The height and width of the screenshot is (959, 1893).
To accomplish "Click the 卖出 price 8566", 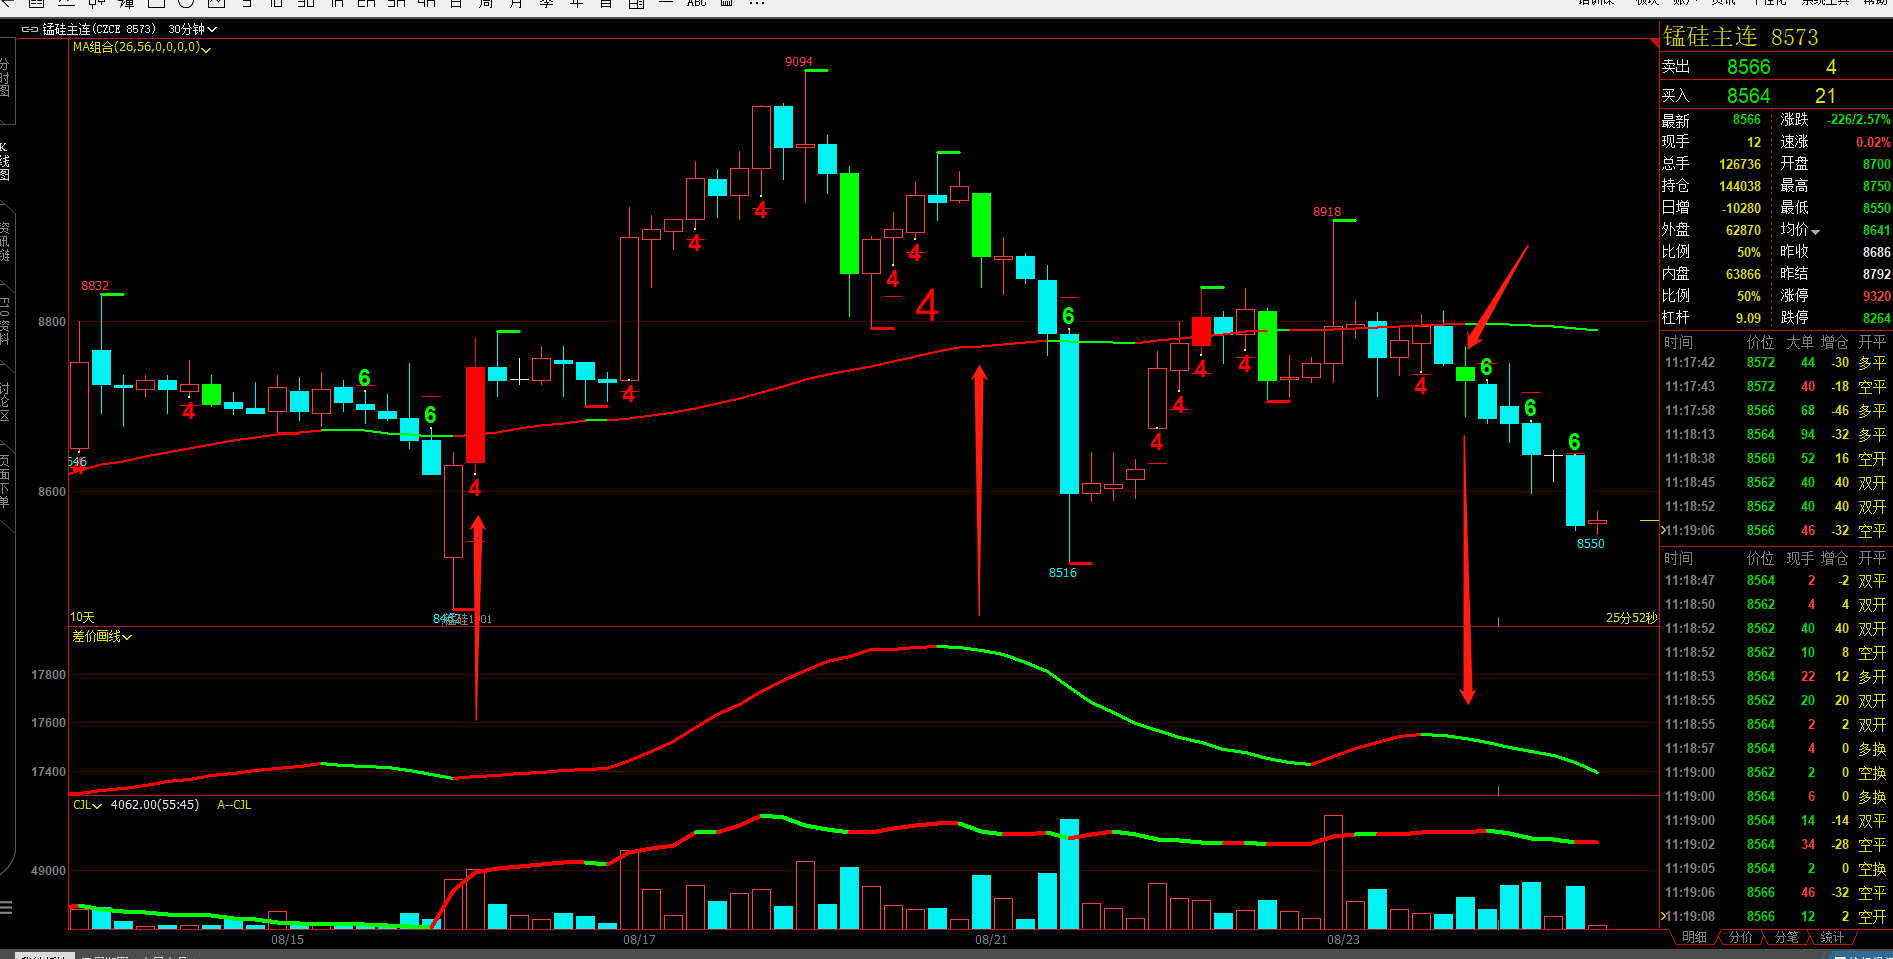I will pos(1749,67).
